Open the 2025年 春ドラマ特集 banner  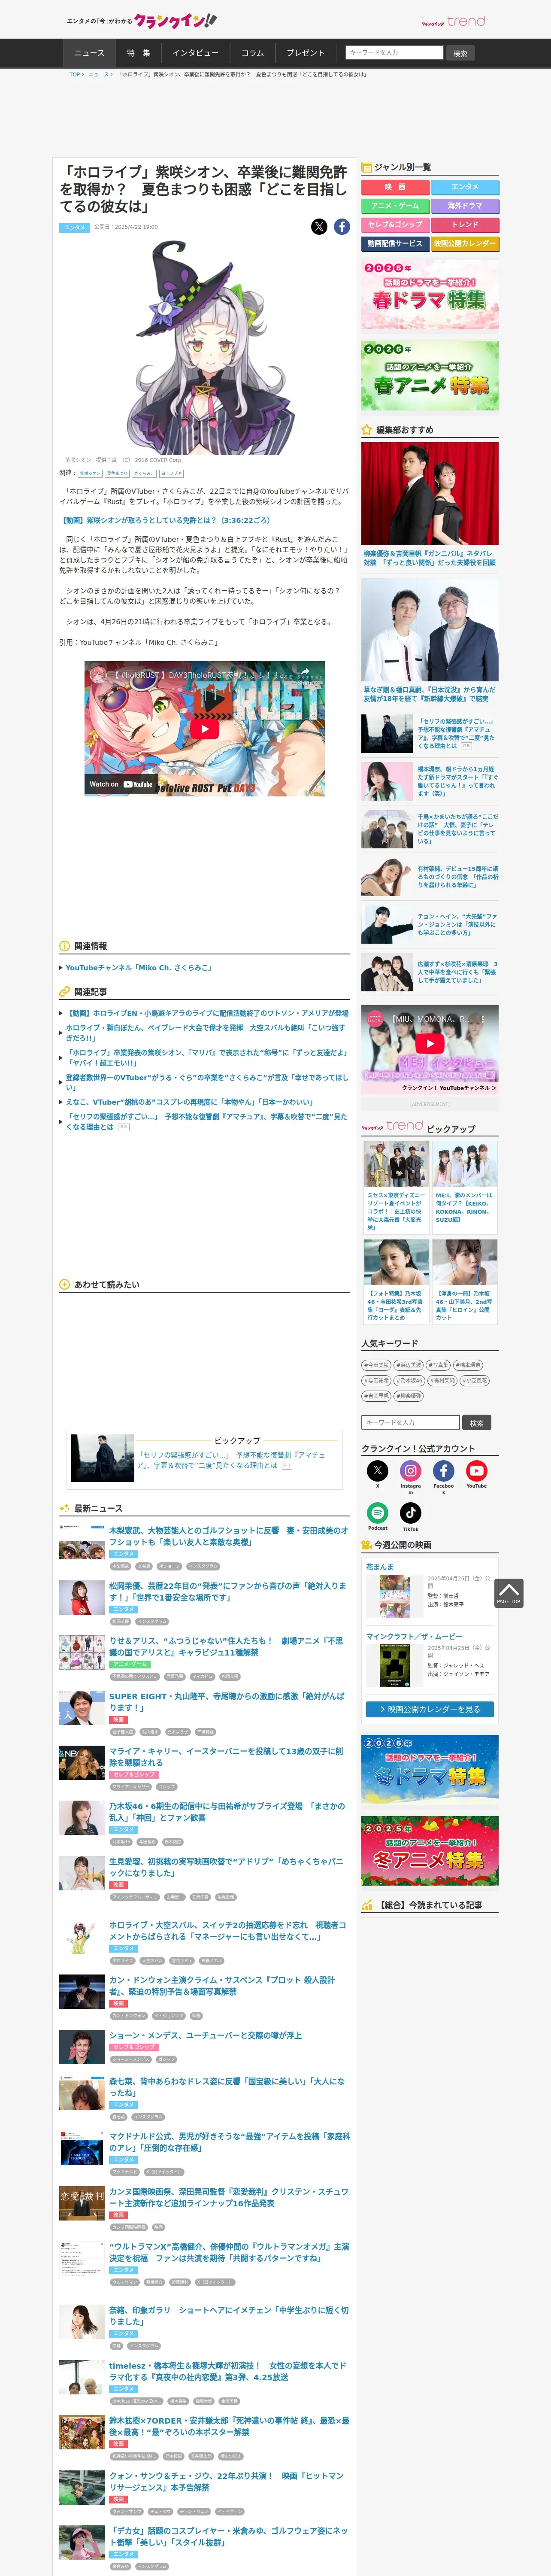tap(430, 294)
